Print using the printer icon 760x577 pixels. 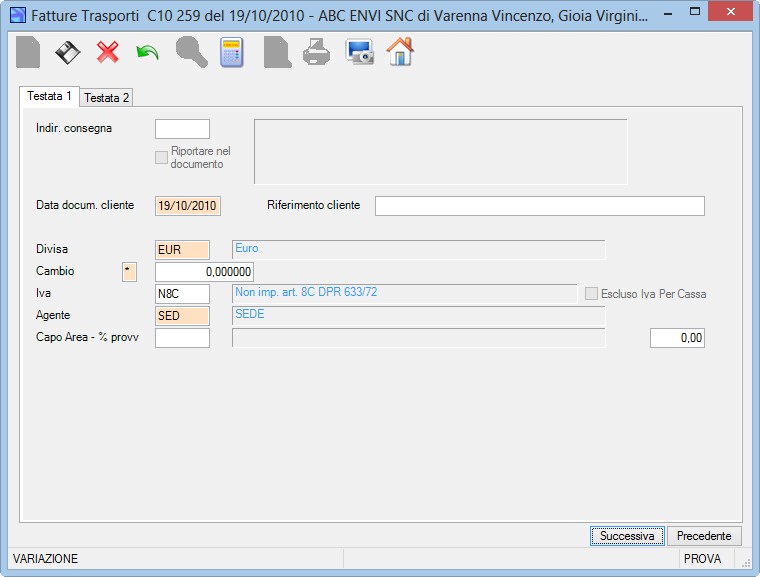pos(317,52)
